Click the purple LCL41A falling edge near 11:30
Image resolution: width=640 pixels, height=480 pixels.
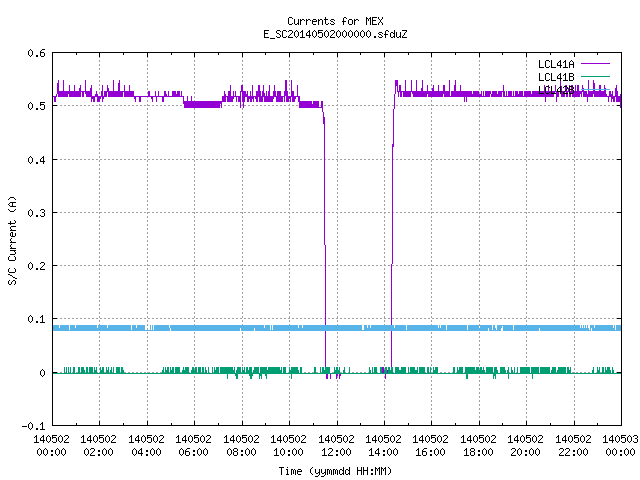pyautogui.click(x=325, y=237)
